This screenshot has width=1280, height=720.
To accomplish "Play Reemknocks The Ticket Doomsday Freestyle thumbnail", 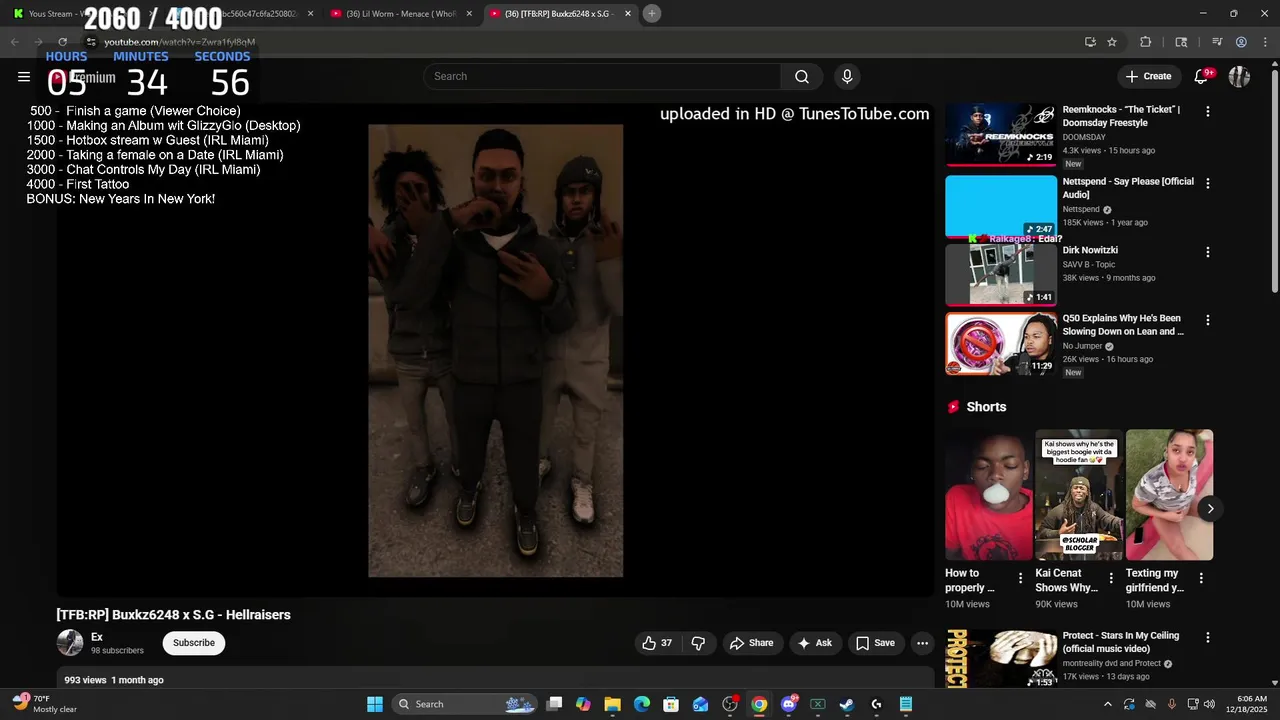I will [x=1000, y=134].
